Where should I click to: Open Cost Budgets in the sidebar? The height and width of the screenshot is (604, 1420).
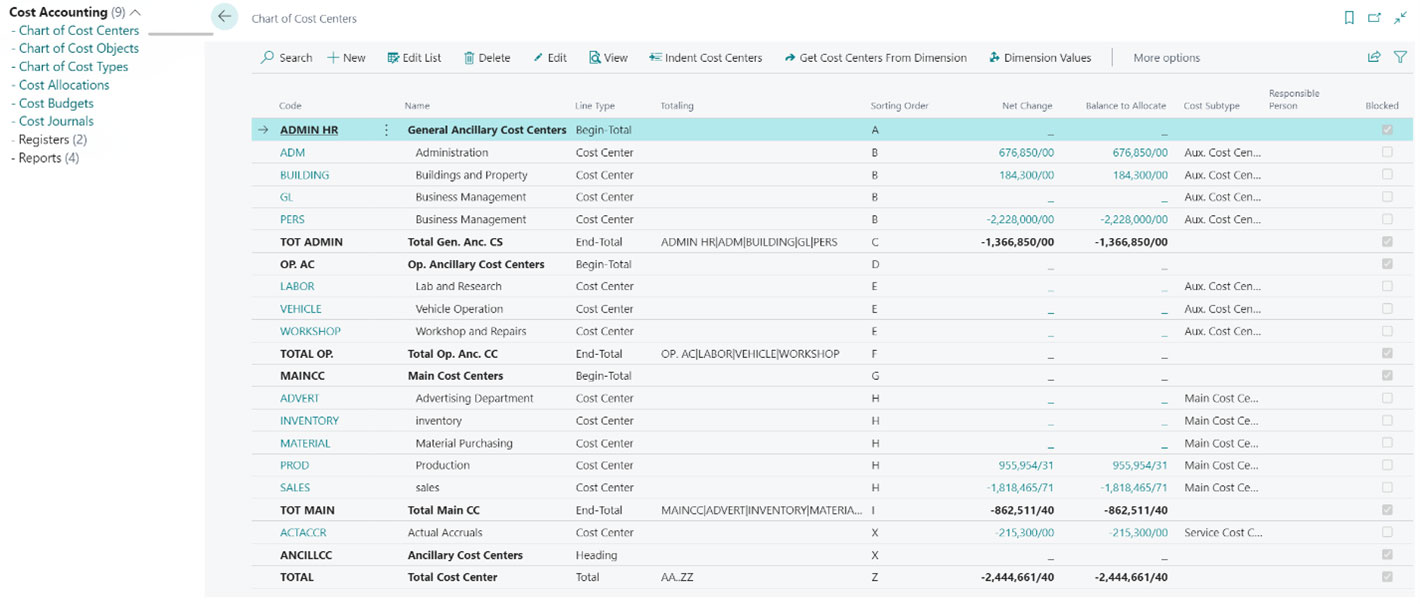point(56,103)
